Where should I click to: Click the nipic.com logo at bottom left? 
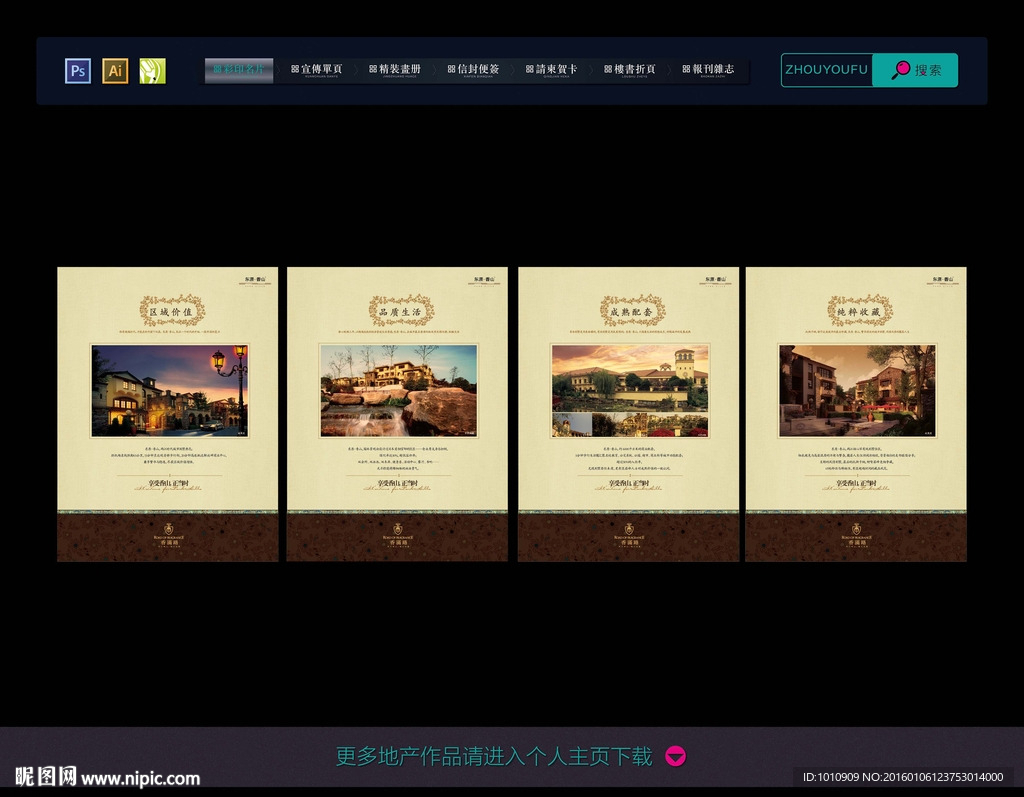coord(107,777)
